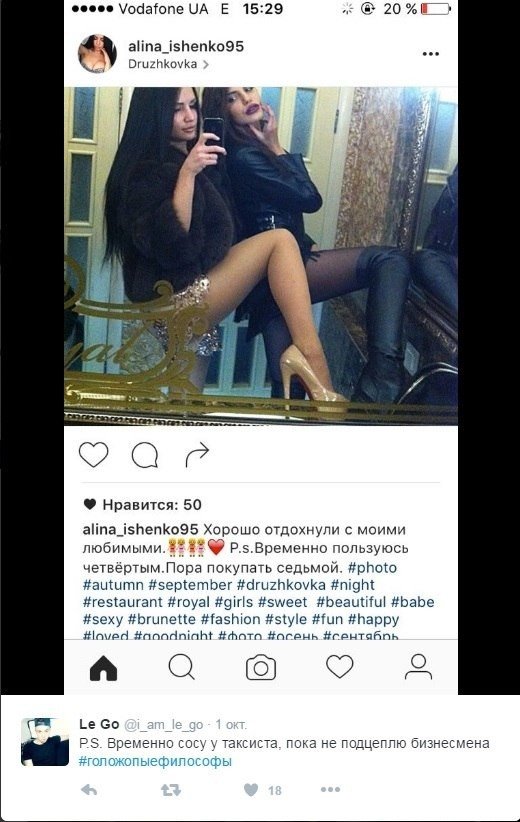Expand Druzhkovka location chevron
This screenshot has height=822, width=520.
[x=206, y=64]
